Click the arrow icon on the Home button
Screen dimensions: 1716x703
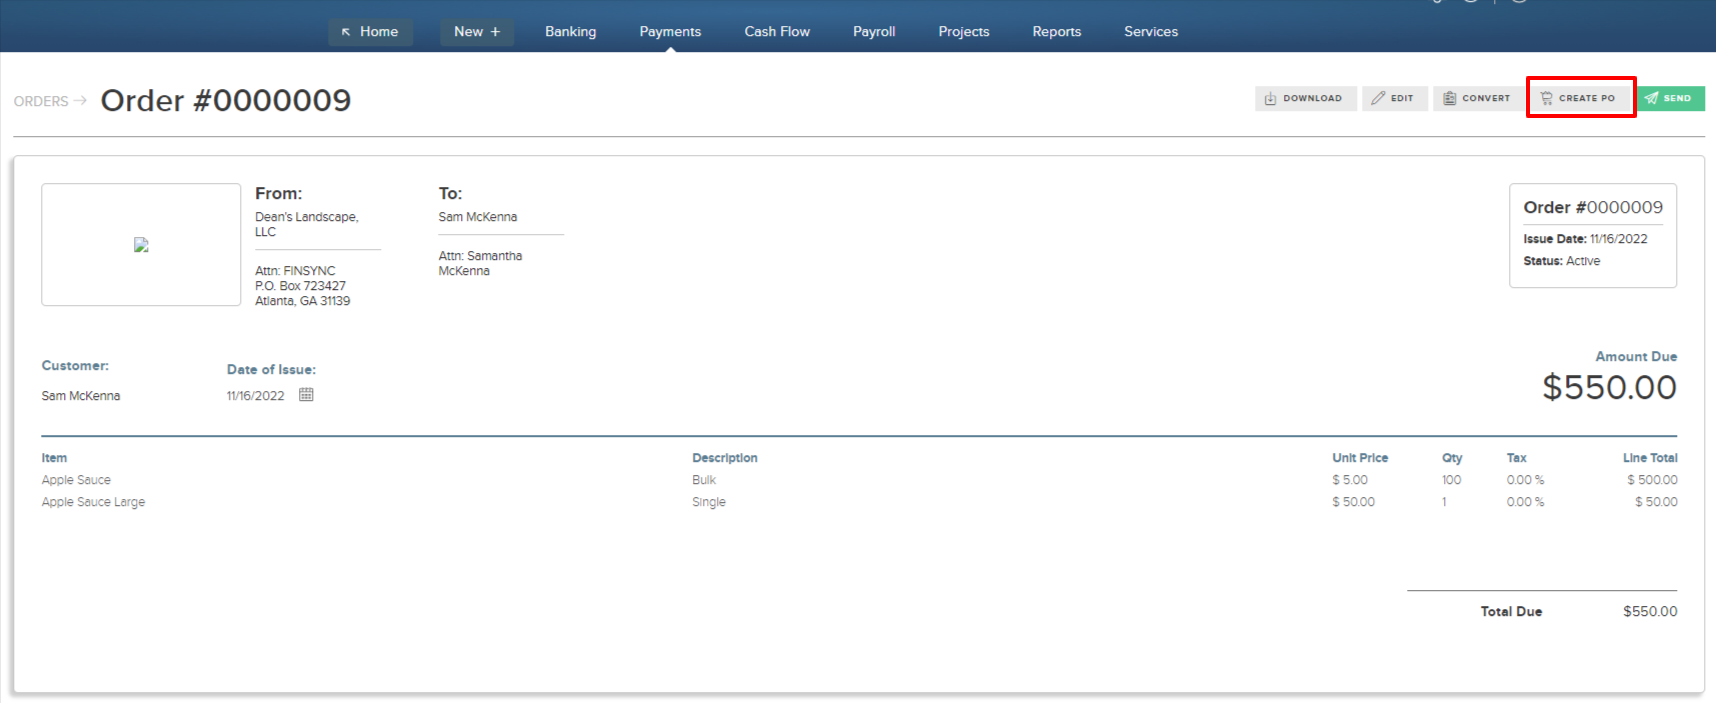[346, 32]
